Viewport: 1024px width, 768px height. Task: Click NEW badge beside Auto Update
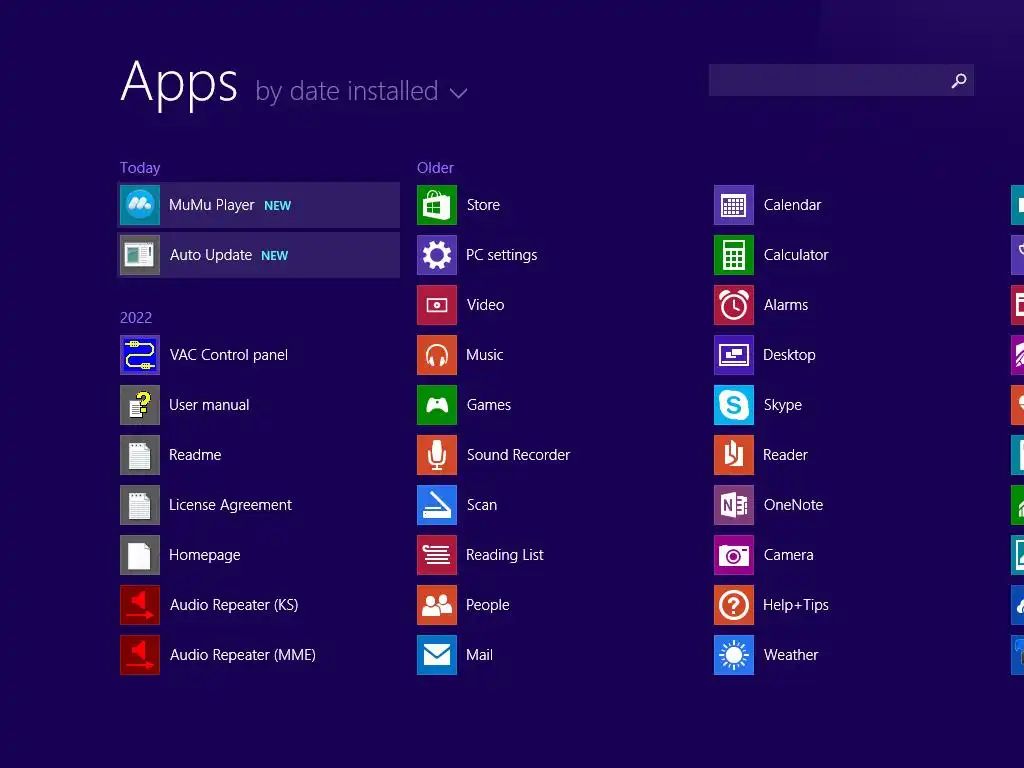click(274, 256)
